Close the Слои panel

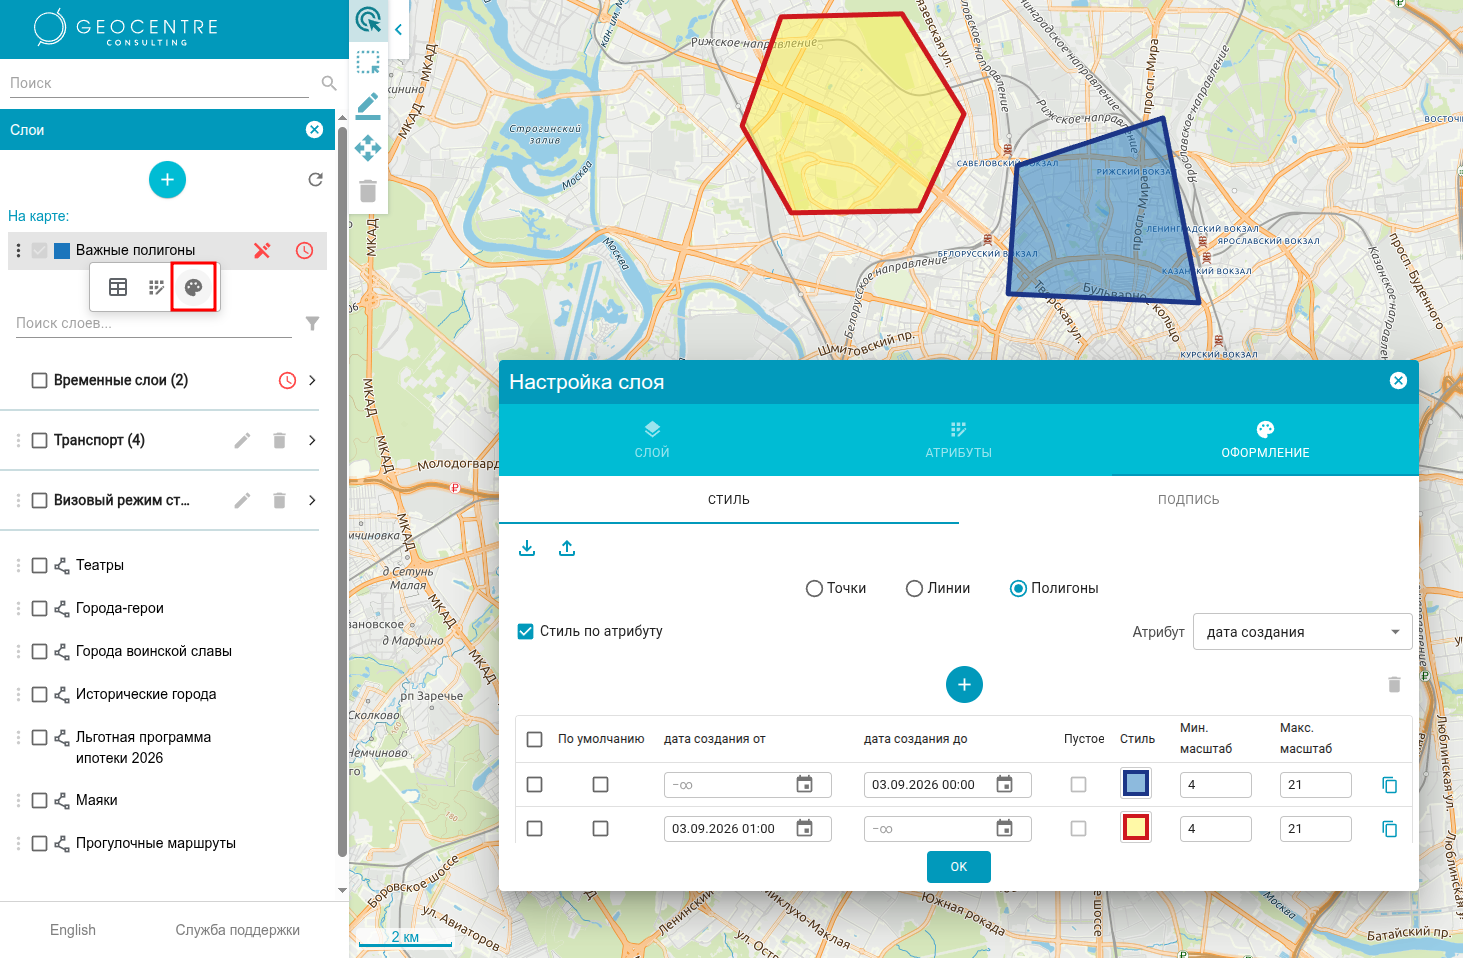pyautogui.click(x=314, y=130)
